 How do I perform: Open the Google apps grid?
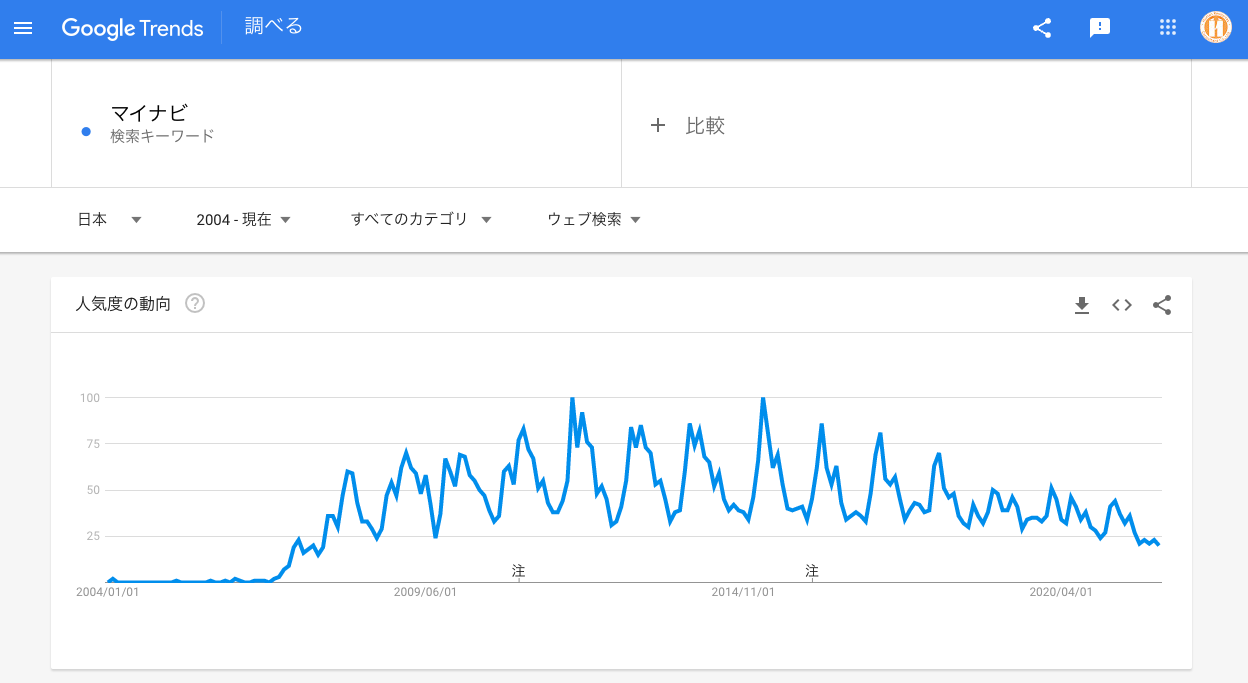click(1167, 28)
